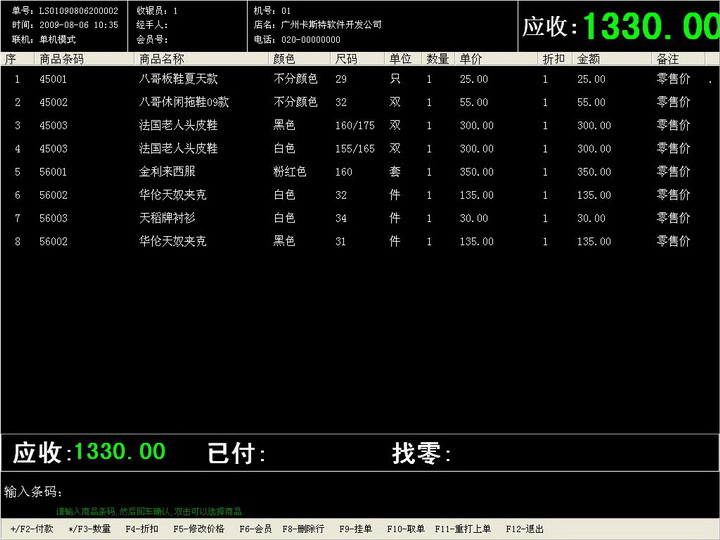Click order number LS01090806200002
720x540 pixels.
click(79, 11)
